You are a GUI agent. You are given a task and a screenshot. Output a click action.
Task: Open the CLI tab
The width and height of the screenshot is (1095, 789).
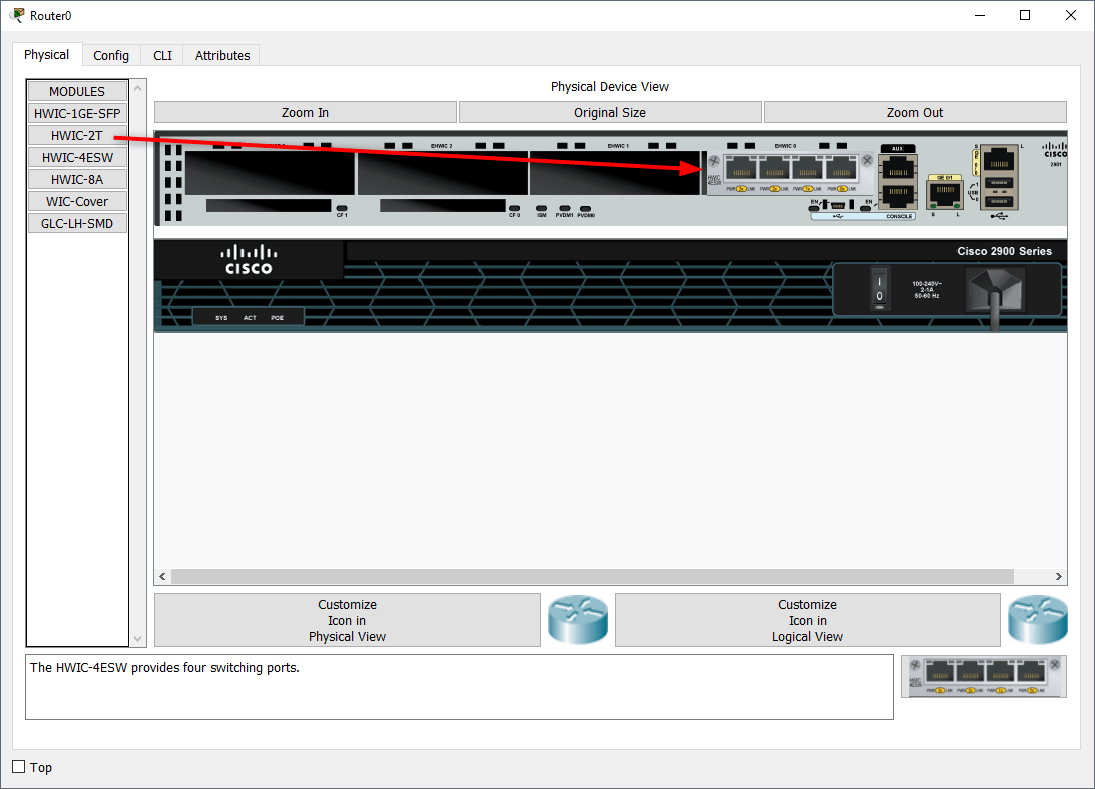[162, 55]
